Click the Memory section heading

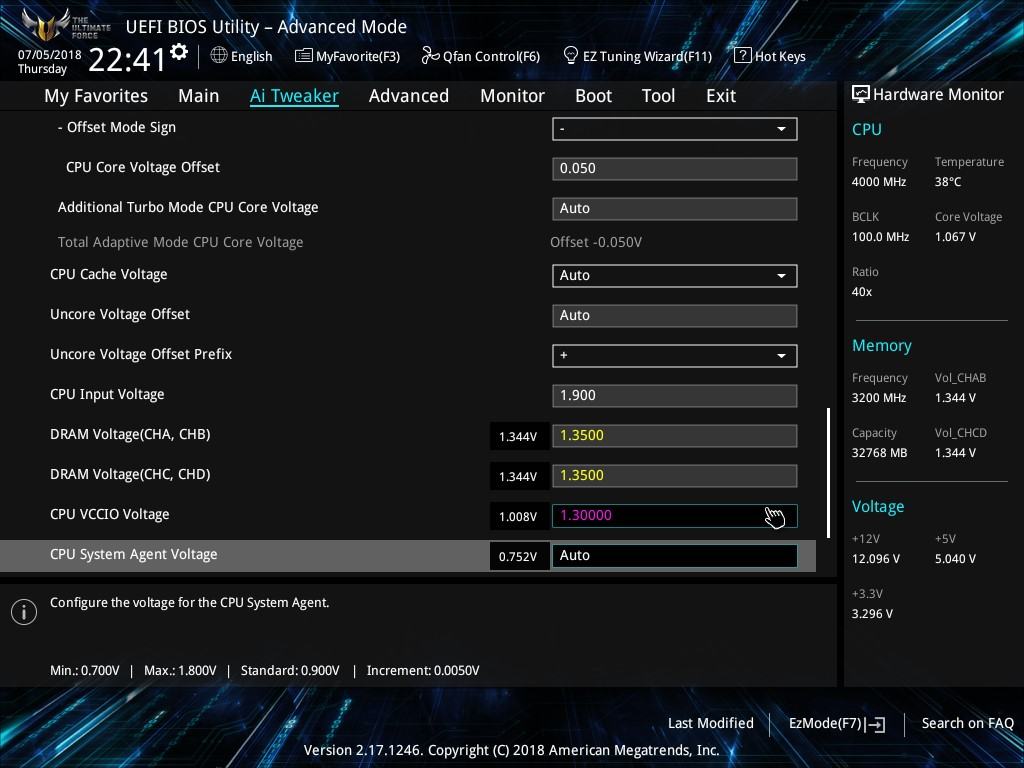(881, 345)
